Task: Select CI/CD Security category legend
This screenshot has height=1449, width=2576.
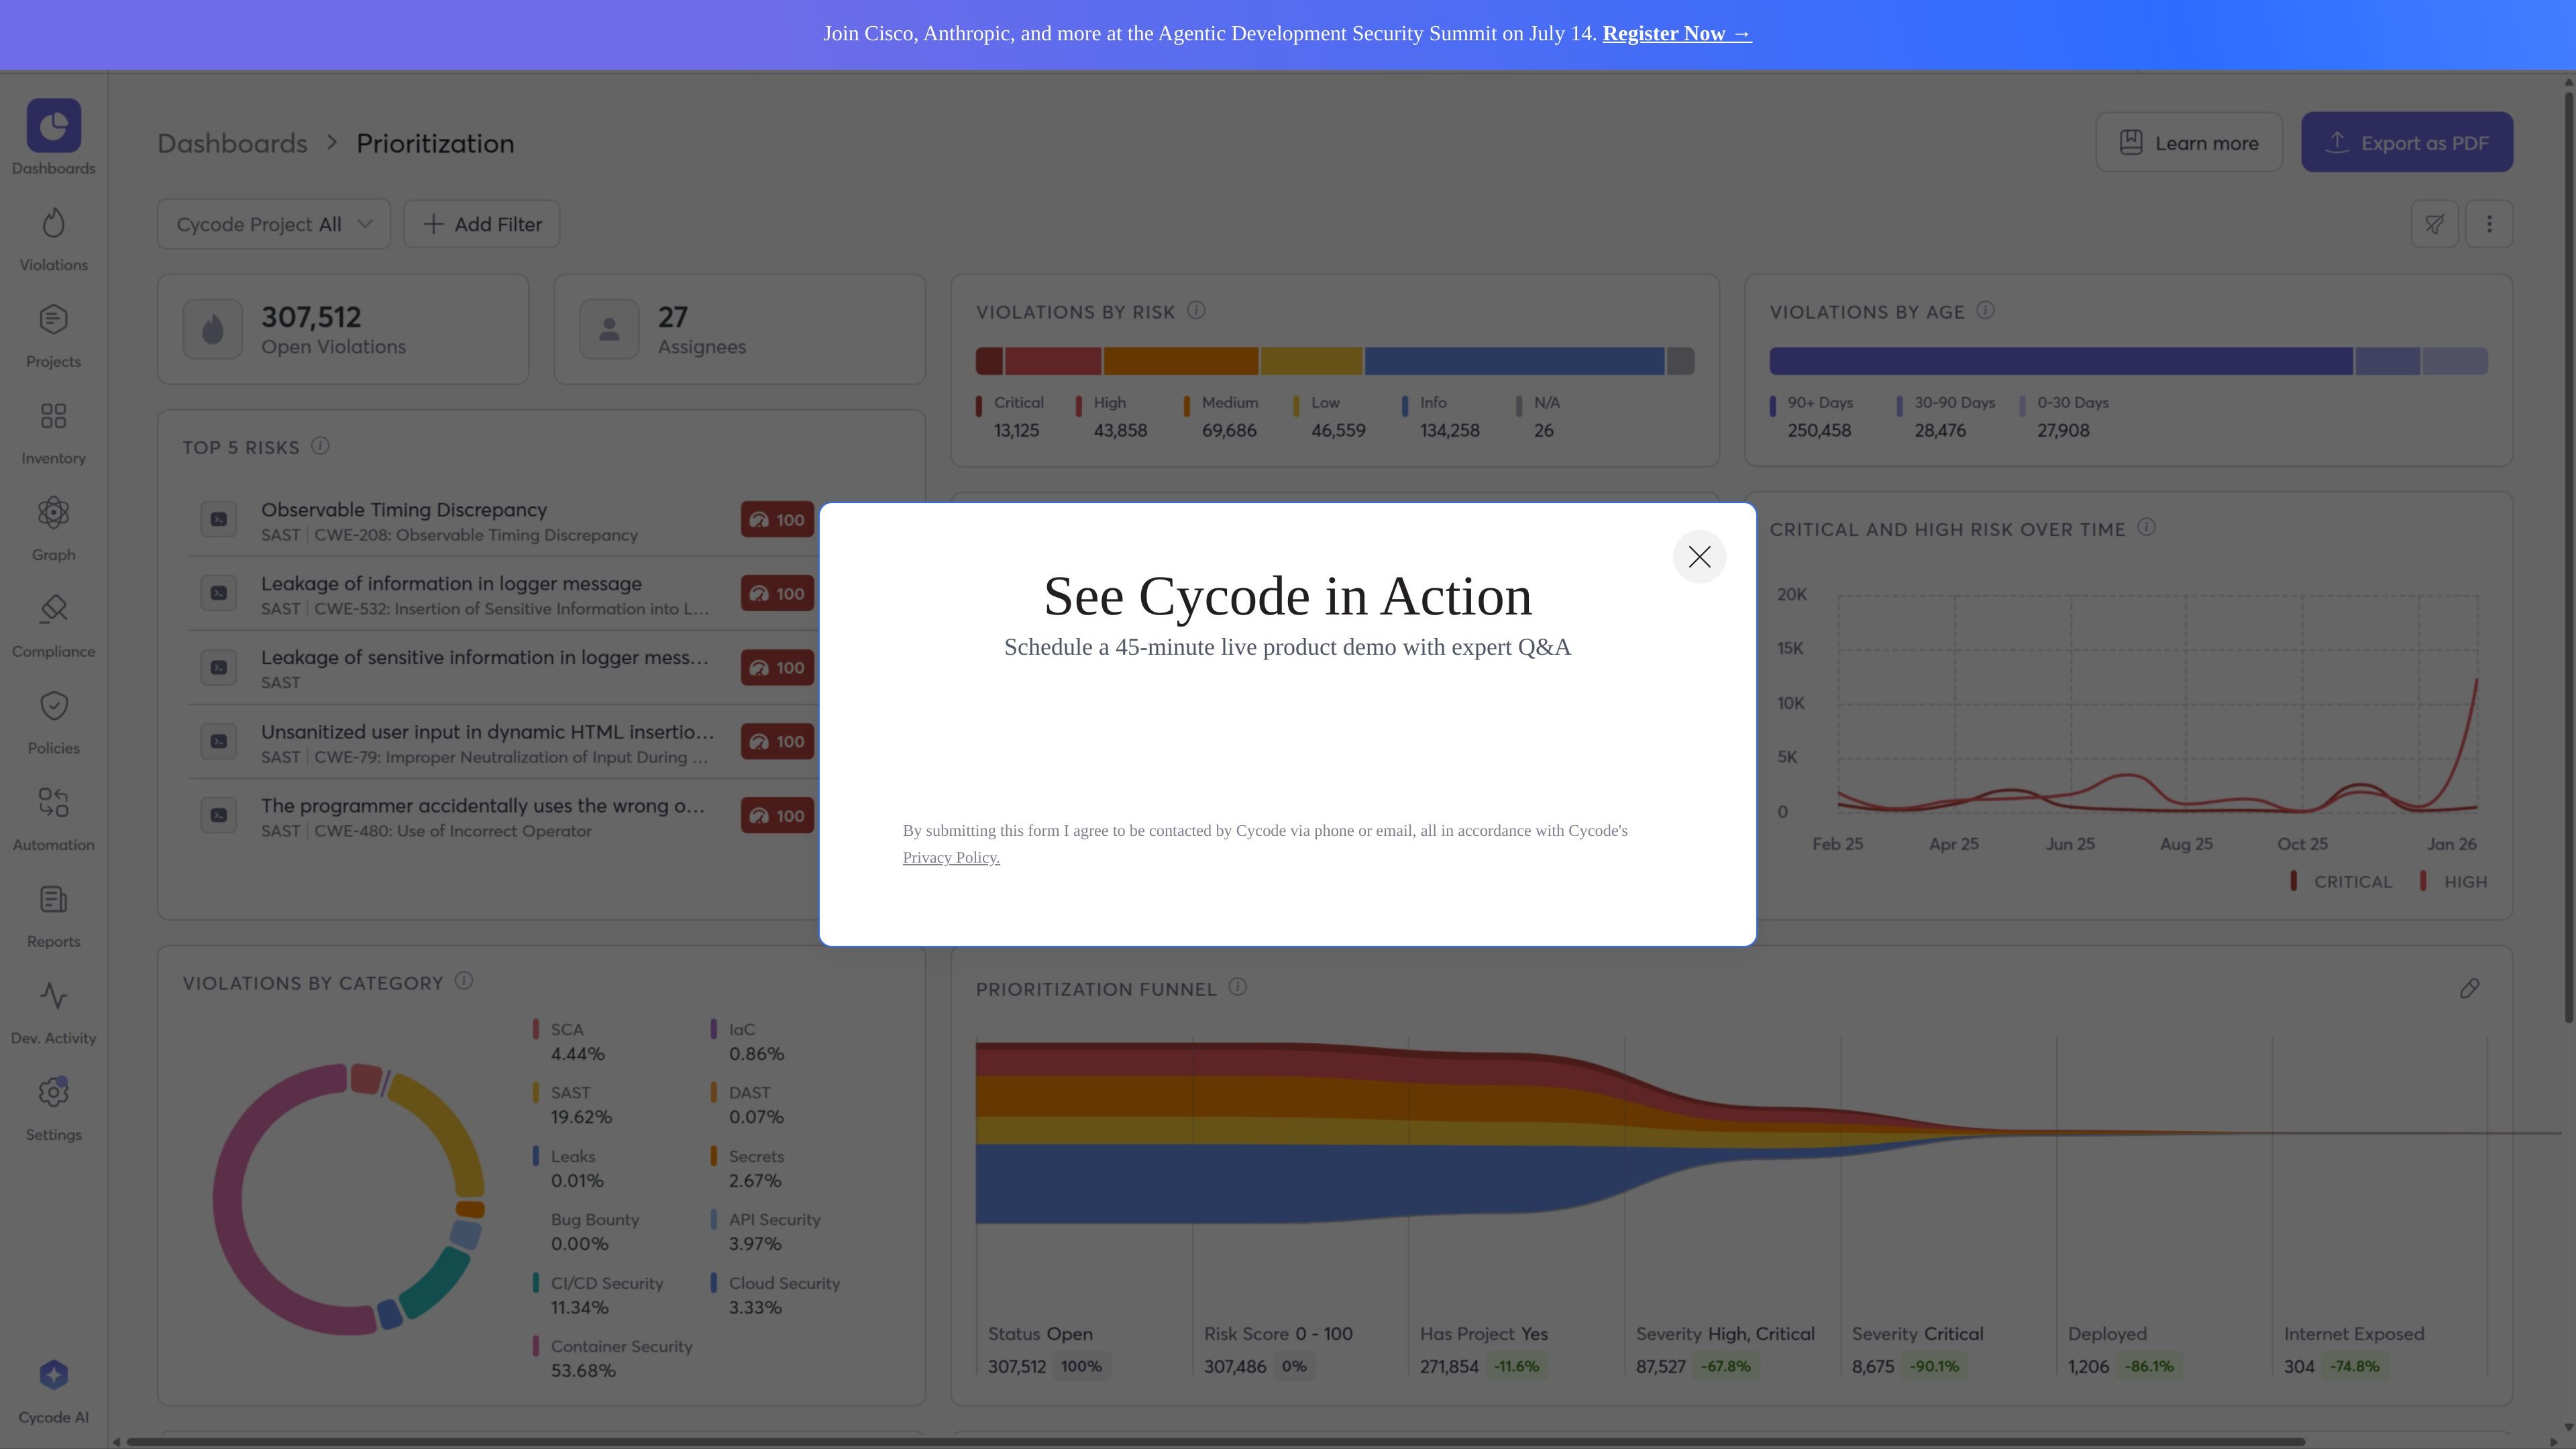Action: 598,1295
